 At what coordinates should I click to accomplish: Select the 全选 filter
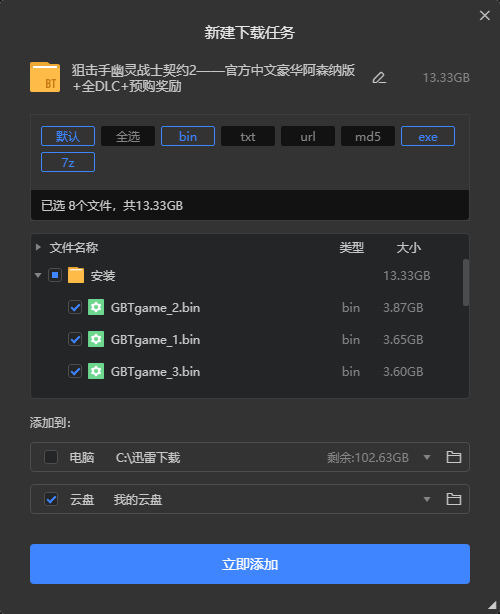[128, 136]
